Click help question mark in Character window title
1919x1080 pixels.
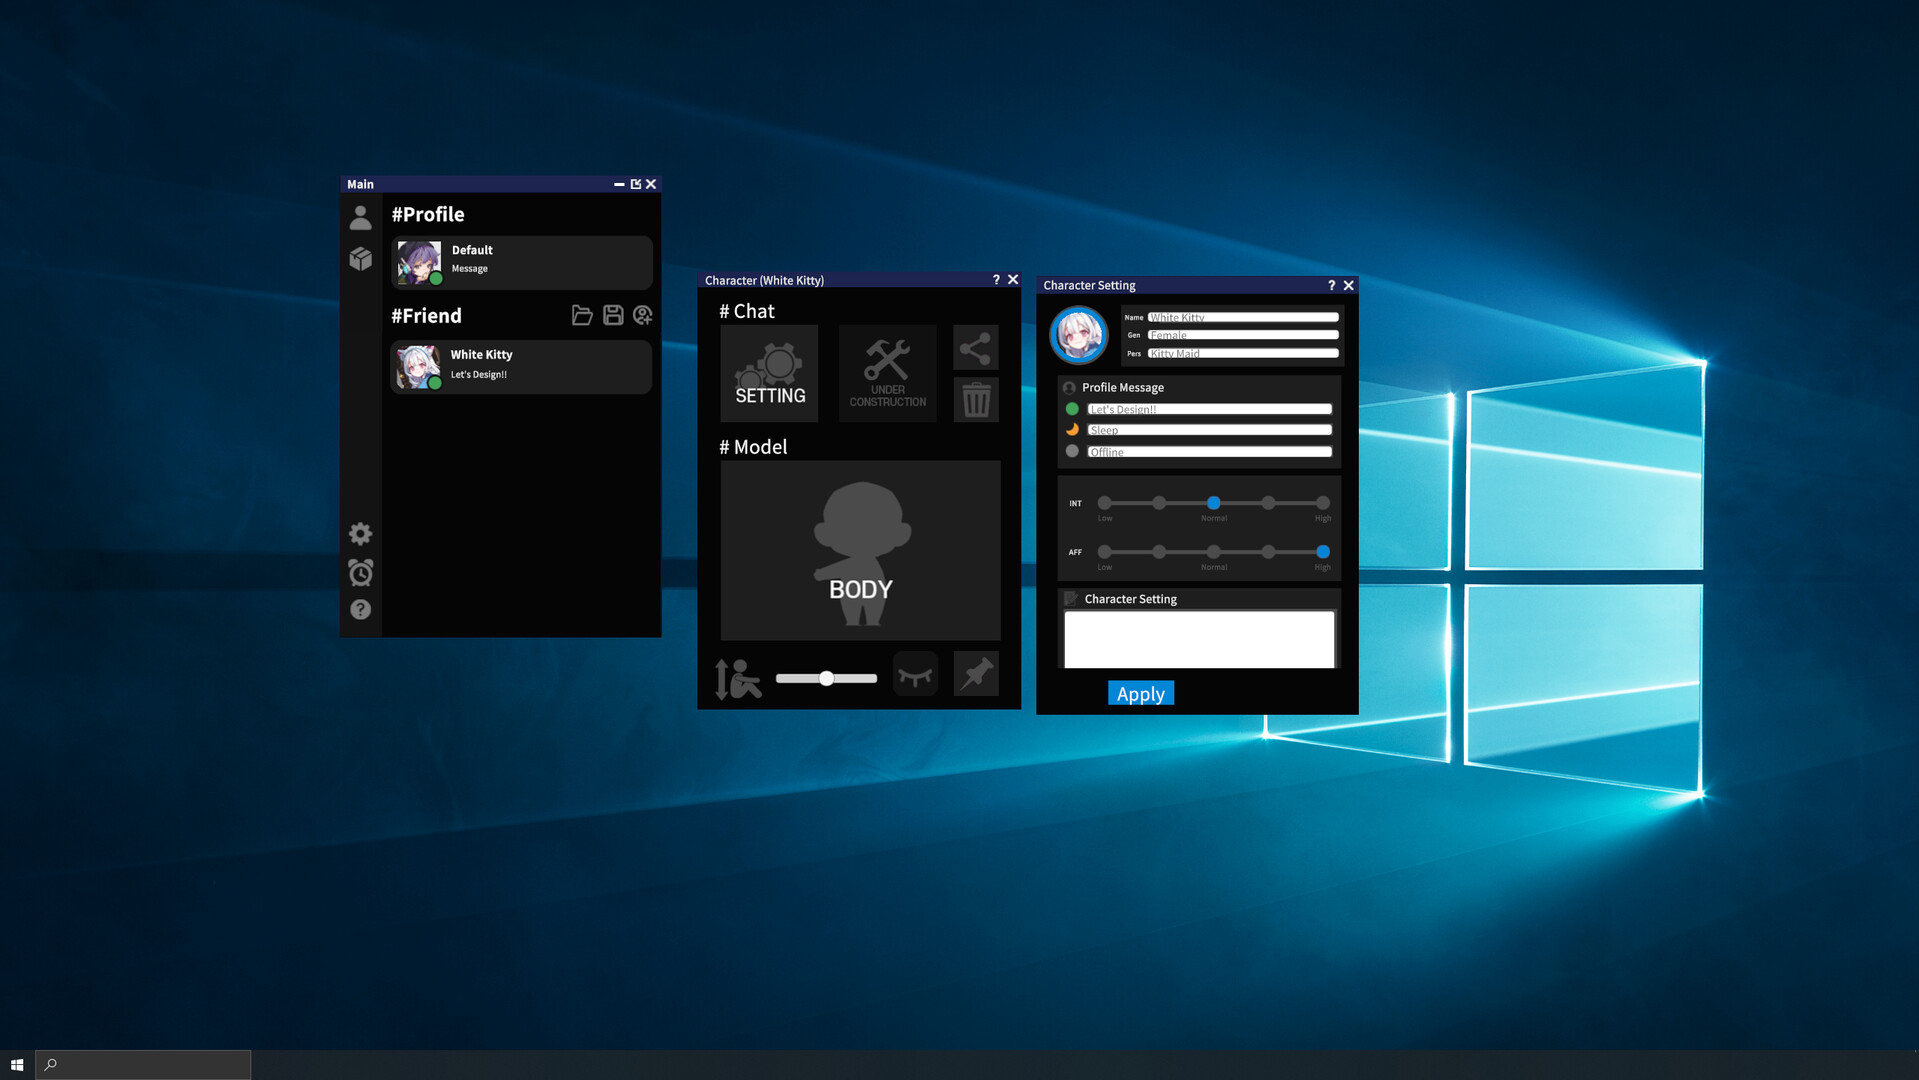pyautogui.click(x=996, y=280)
